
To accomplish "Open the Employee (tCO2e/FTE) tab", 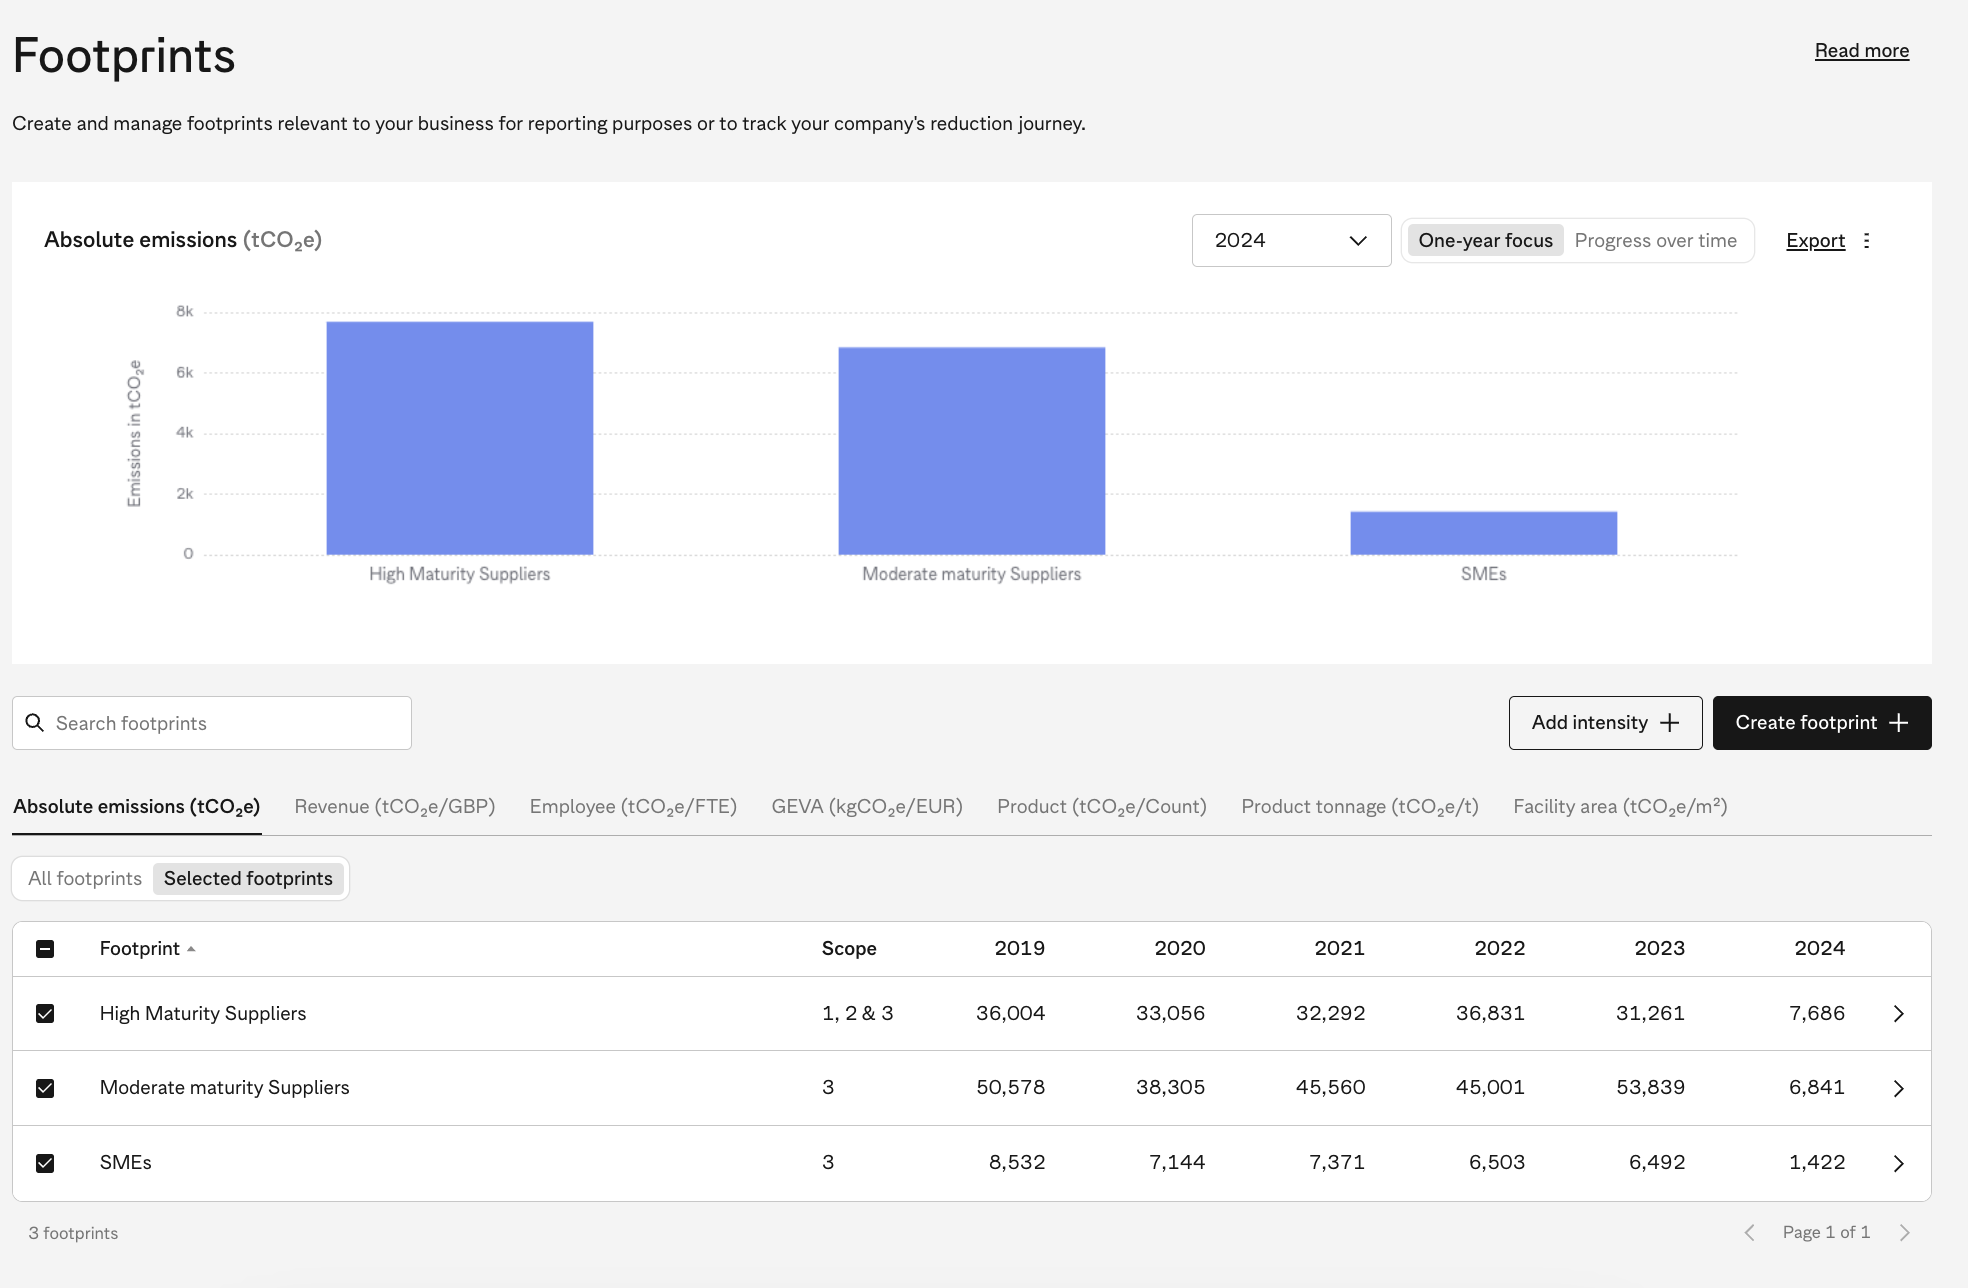I will click(x=633, y=807).
